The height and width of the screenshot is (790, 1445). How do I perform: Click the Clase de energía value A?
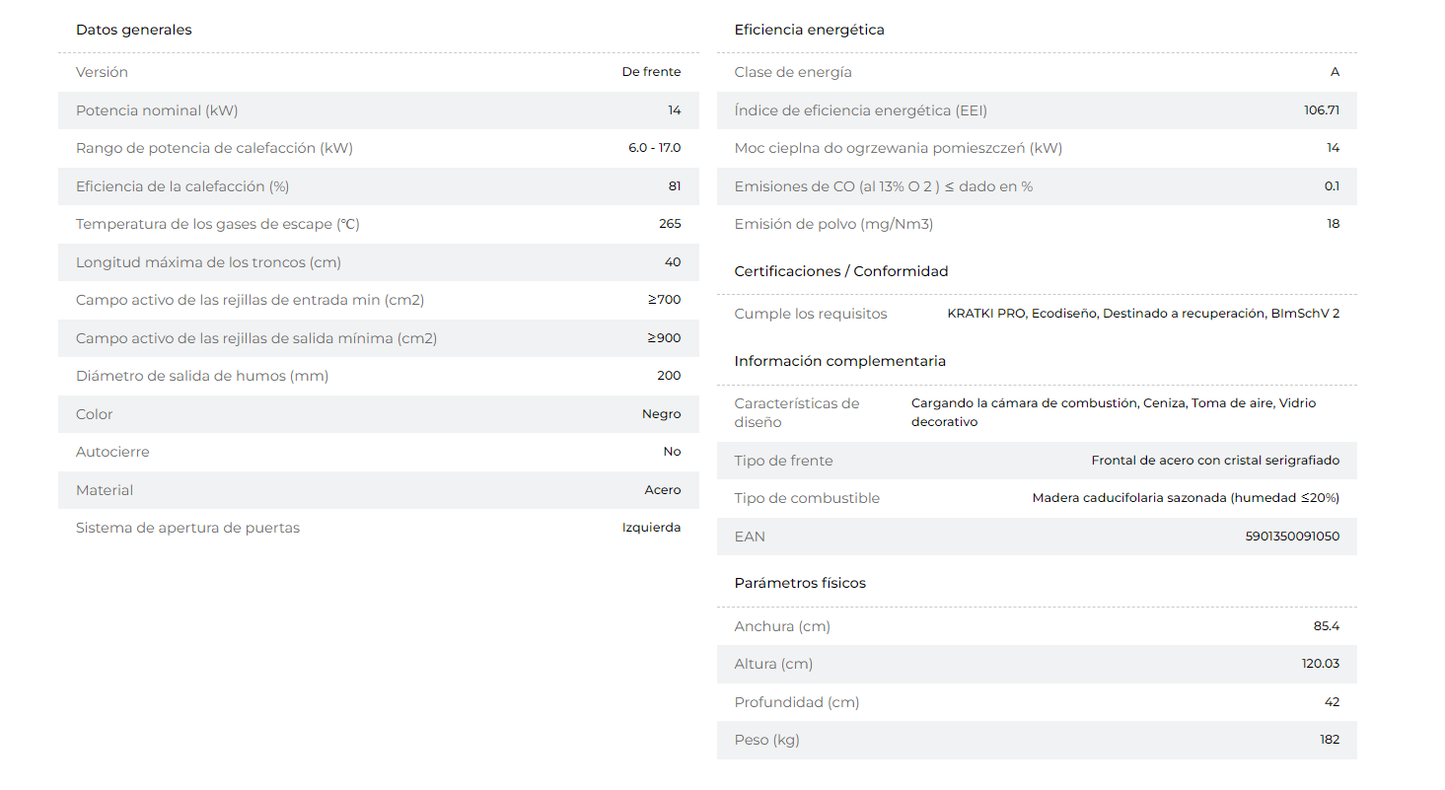[x=1335, y=72]
